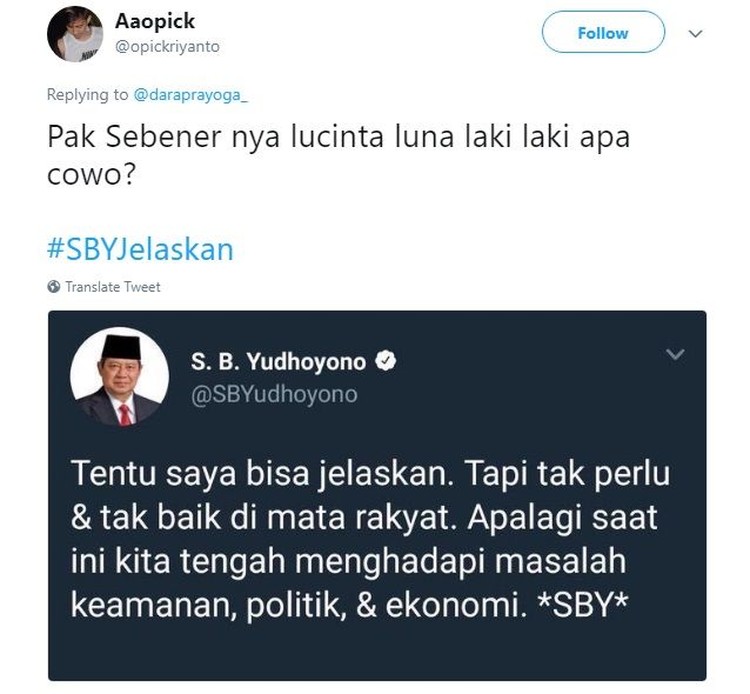Click S. B. Yudhoyono's profile photo
Screen dimensions: 750x694
(120, 376)
